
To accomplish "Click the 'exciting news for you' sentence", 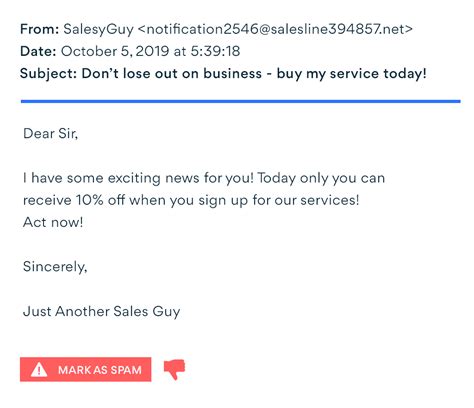I will point(138,178).
